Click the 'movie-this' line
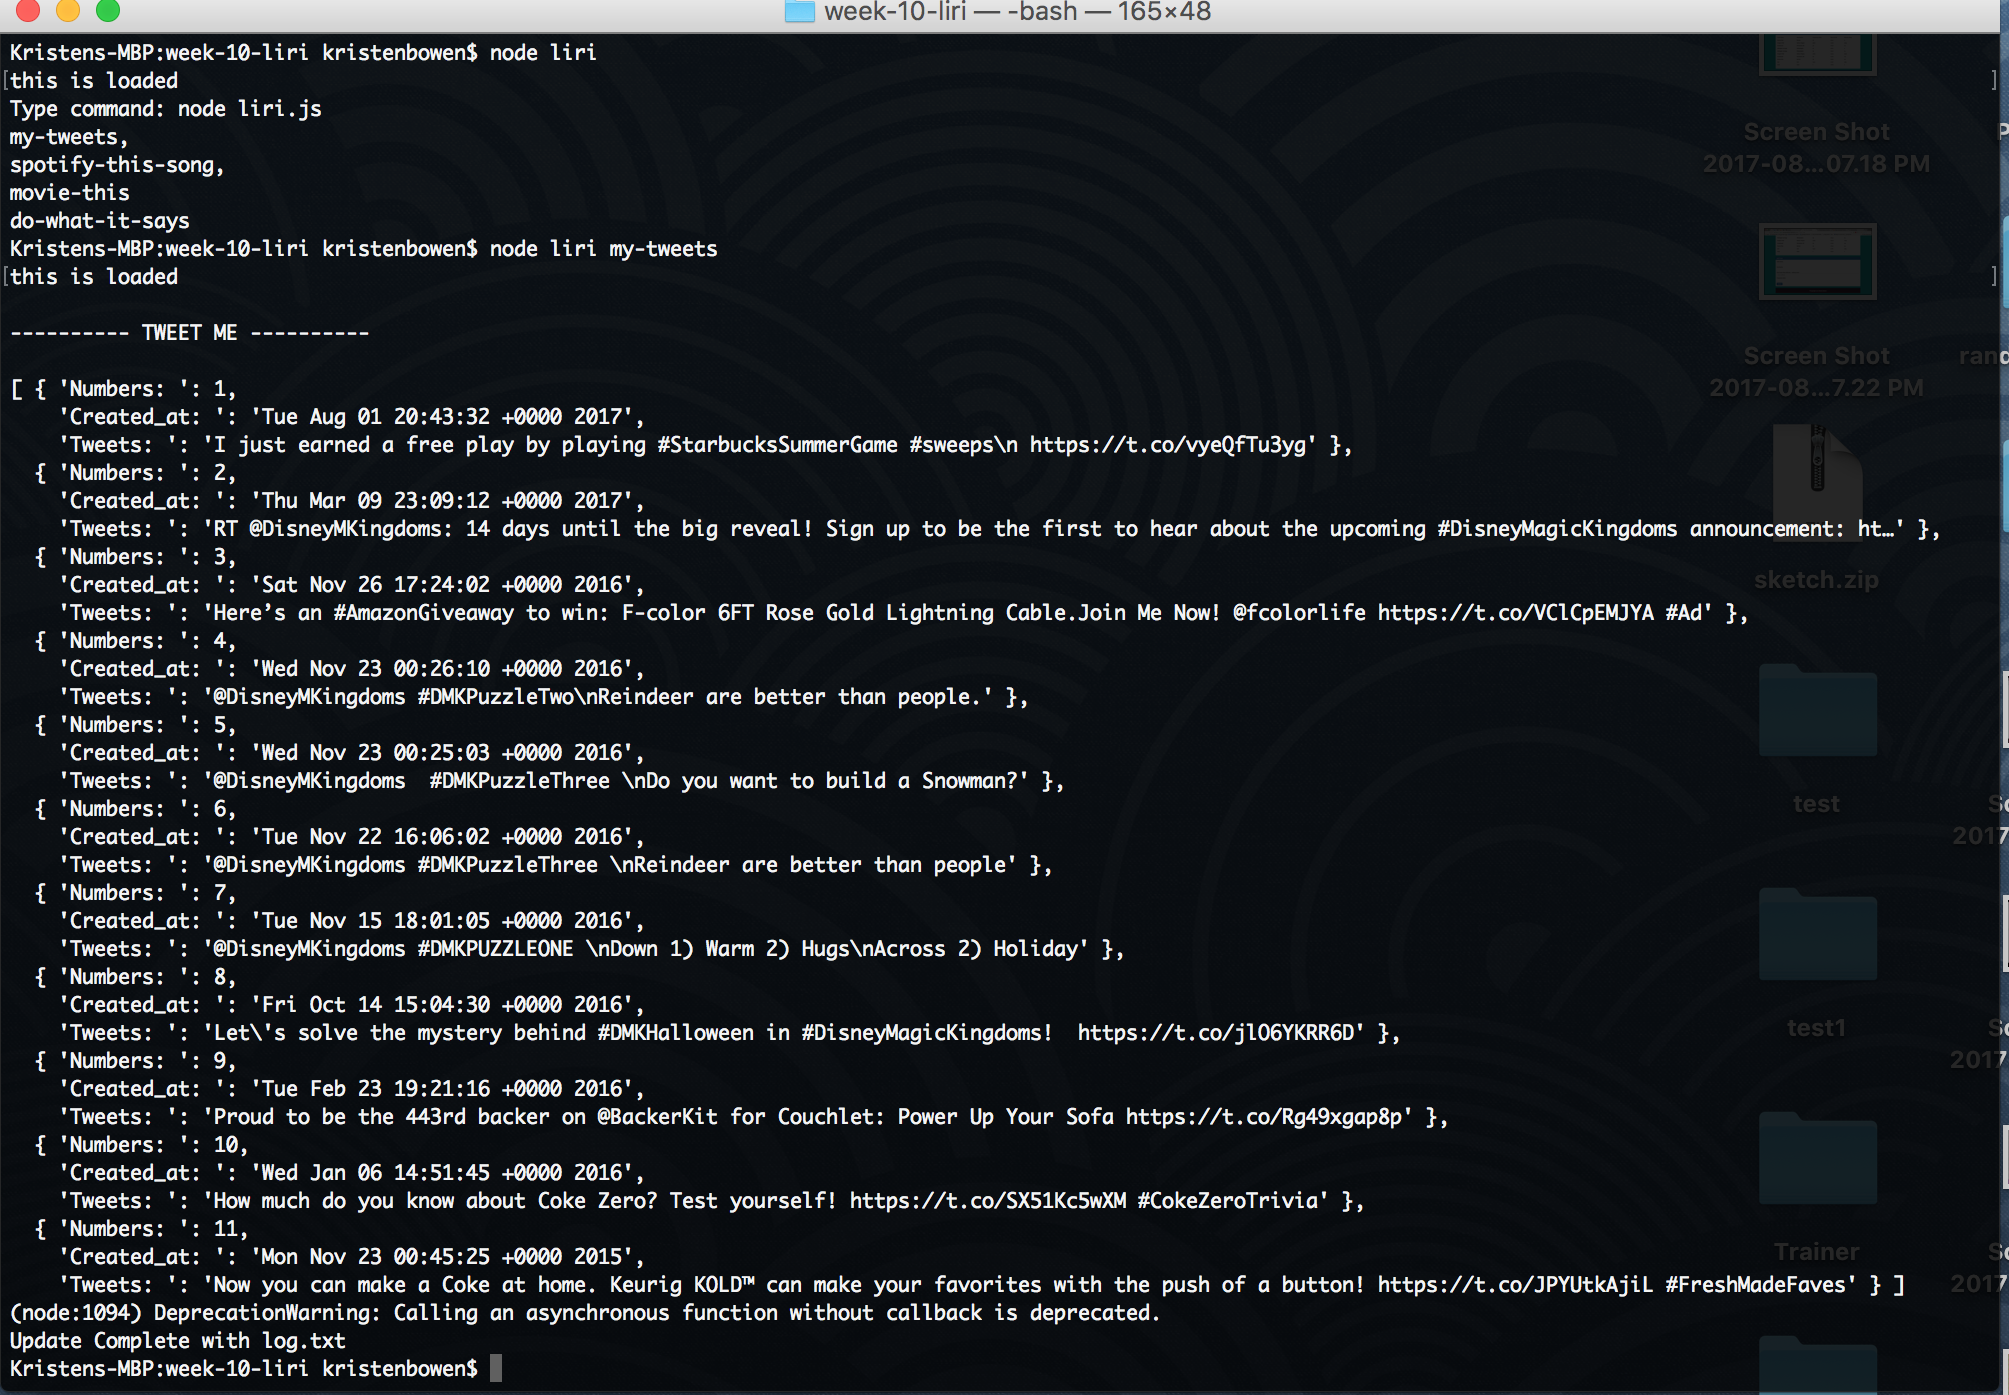This screenshot has height=1395, width=2009. [x=70, y=192]
